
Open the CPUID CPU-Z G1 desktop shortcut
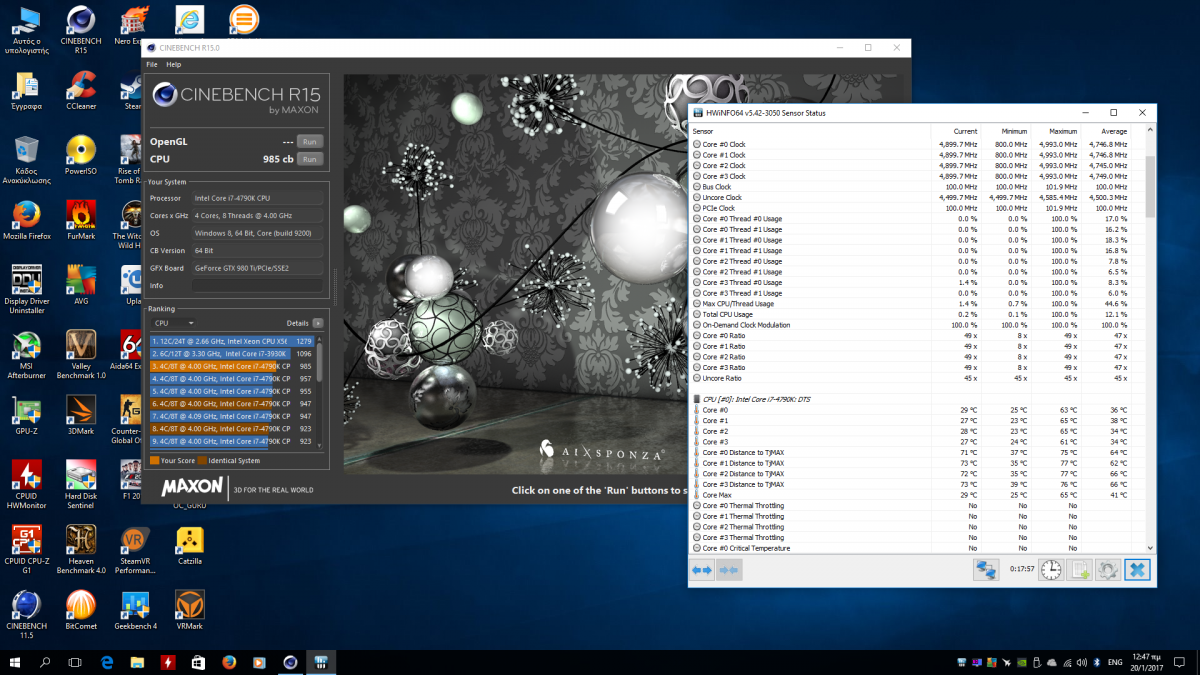27,550
